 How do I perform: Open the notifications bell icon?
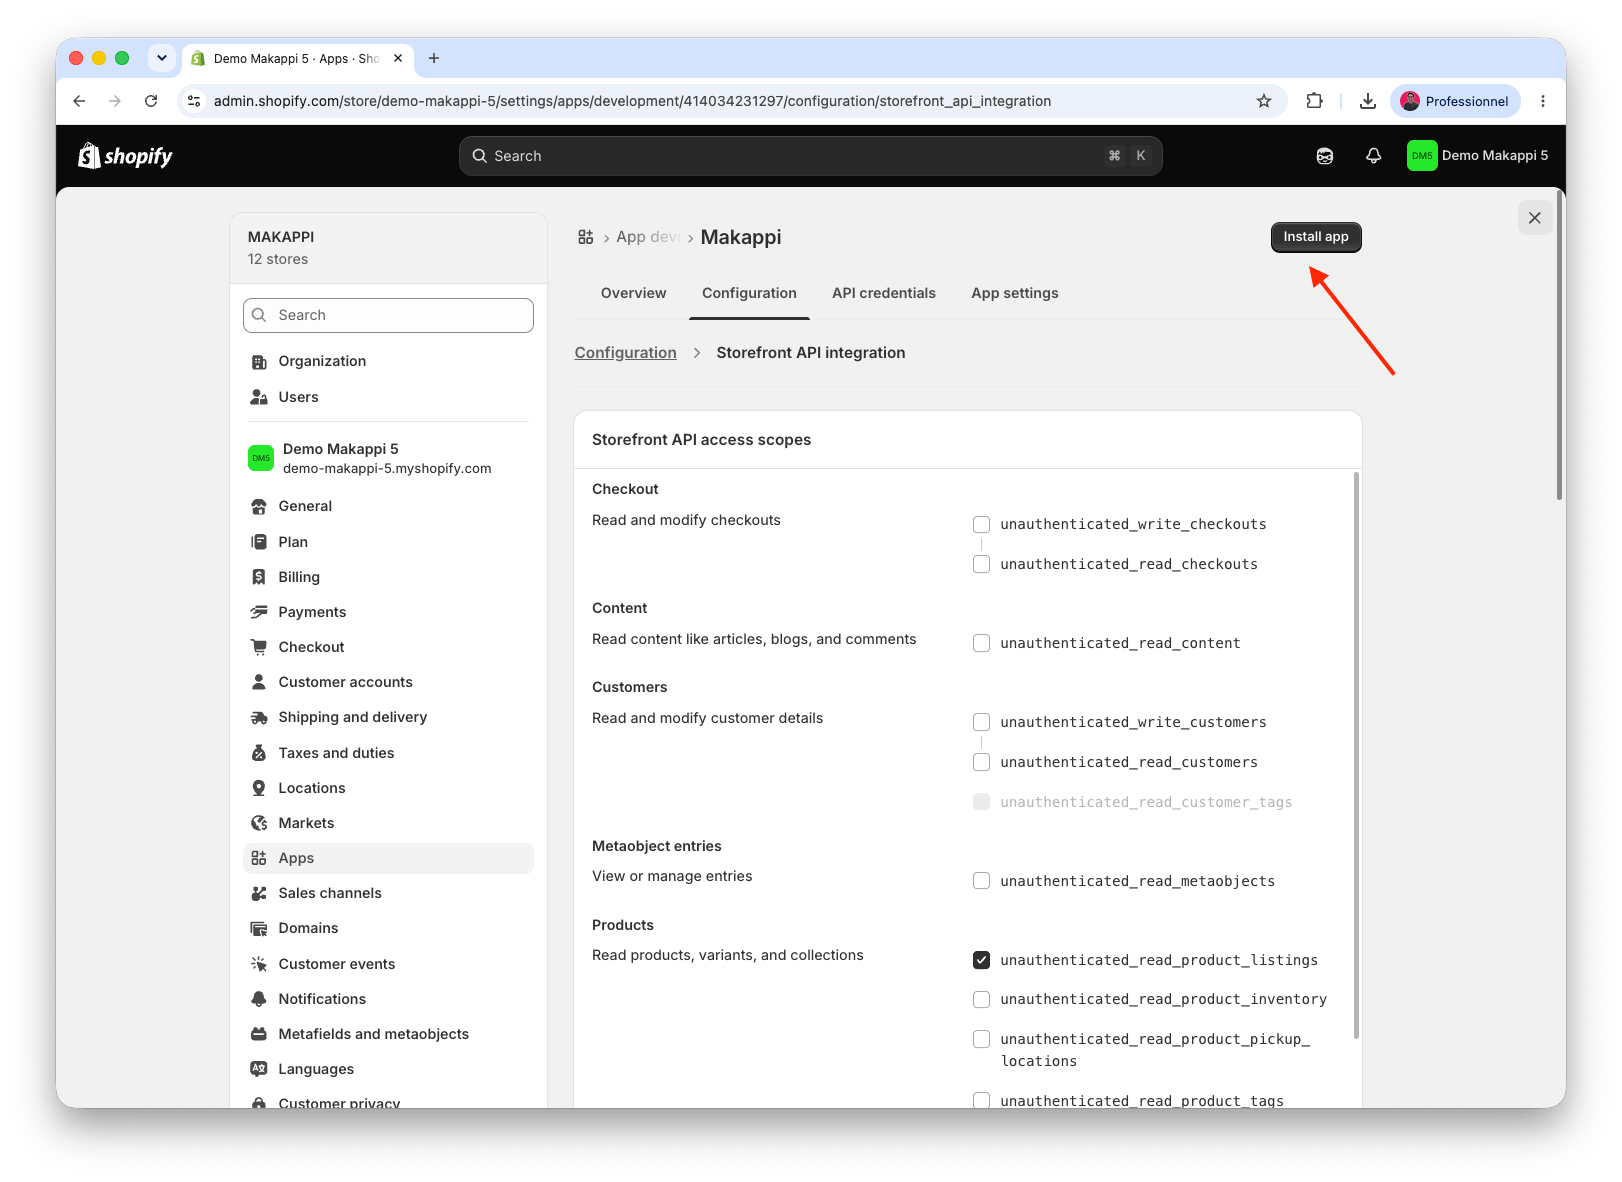[x=1374, y=156]
